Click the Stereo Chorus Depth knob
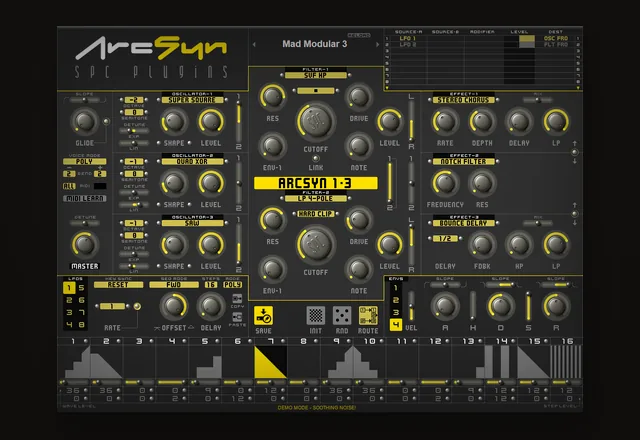 (x=482, y=121)
